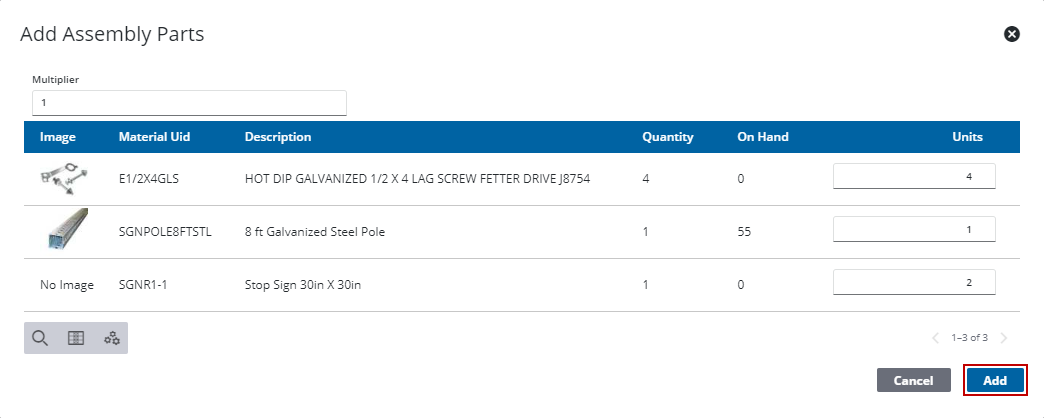Go to the next page of results
This screenshot has height=418, width=1044.
[1003, 338]
